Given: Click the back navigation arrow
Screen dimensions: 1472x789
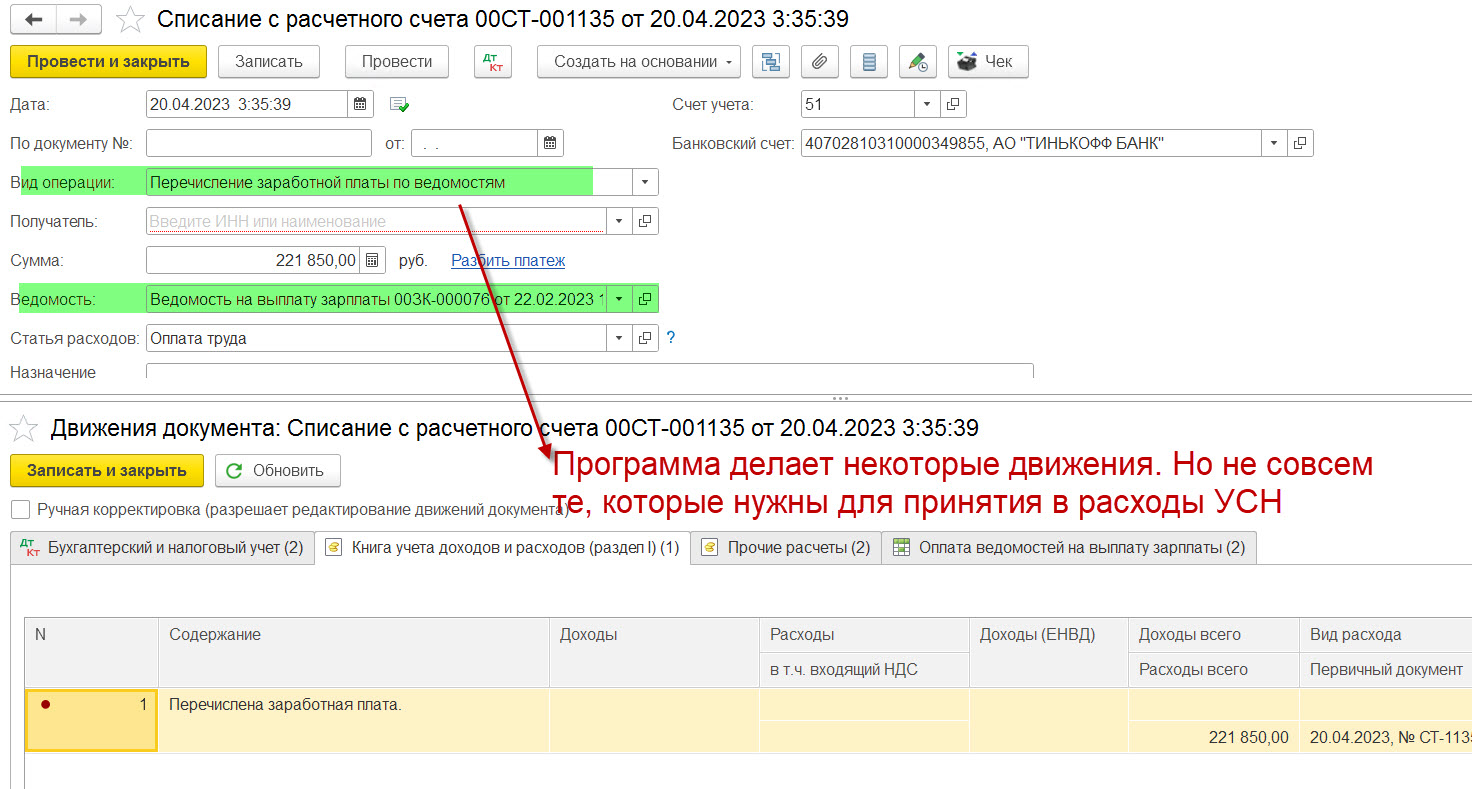Looking at the screenshot, I should pyautogui.click(x=34, y=19).
